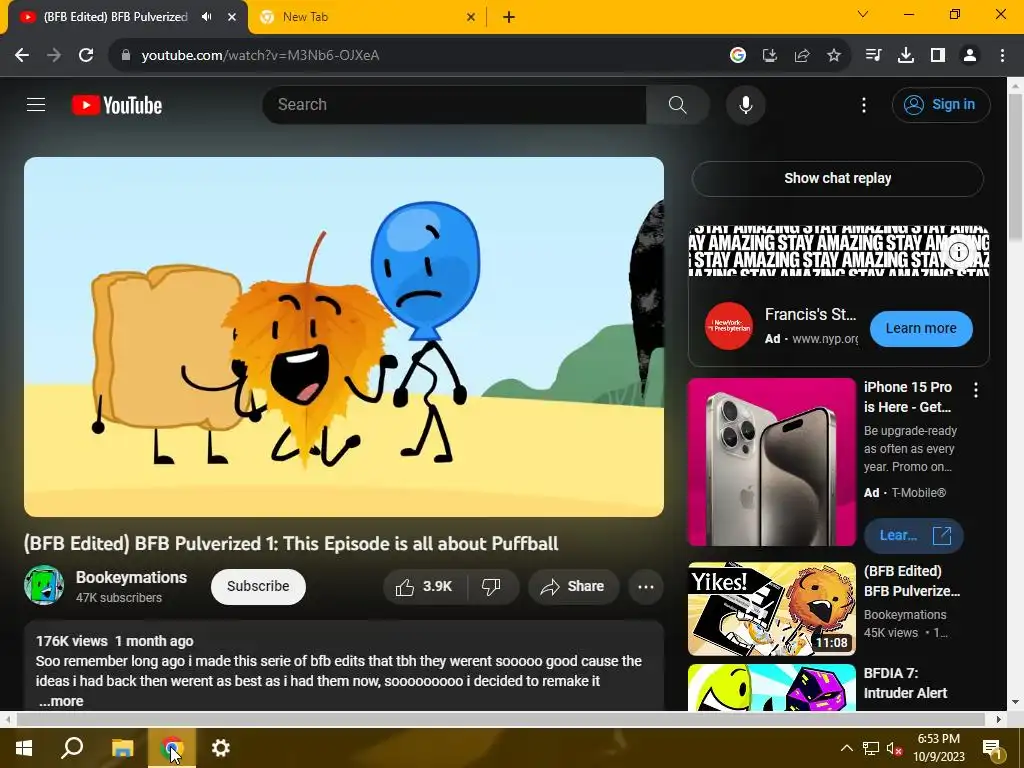Close the BFB Edited YouTube tab
This screenshot has height=768, width=1024.
tap(232, 17)
